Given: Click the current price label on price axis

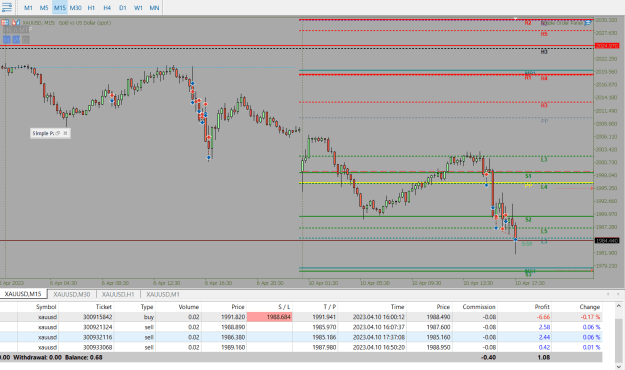Looking at the screenshot, I should [x=607, y=240].
